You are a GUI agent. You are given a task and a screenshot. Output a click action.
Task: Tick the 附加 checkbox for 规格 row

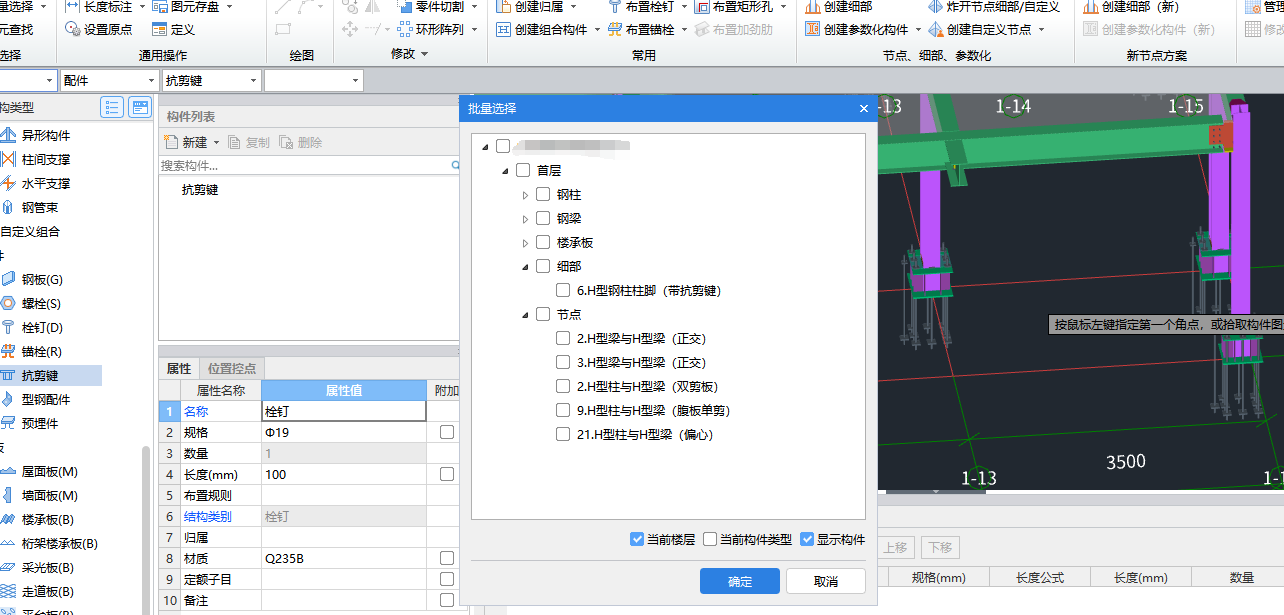point(447,432)
